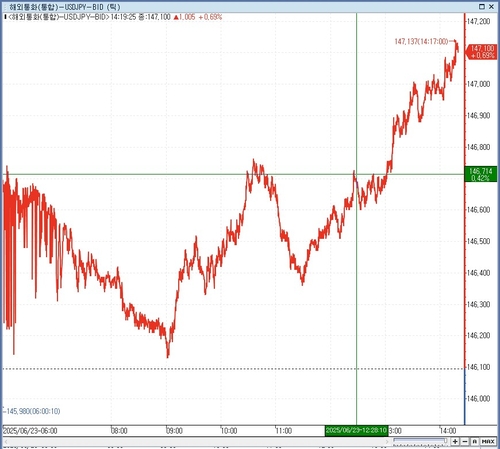Select the USDJPY-BID series legend marker
Screen dimensions: 500x449
[x=5, y=17]
